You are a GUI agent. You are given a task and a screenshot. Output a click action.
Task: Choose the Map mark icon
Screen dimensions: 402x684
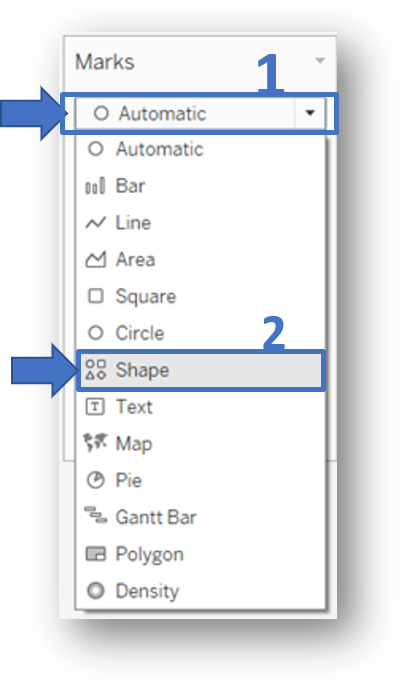click(x=95, y=443)
